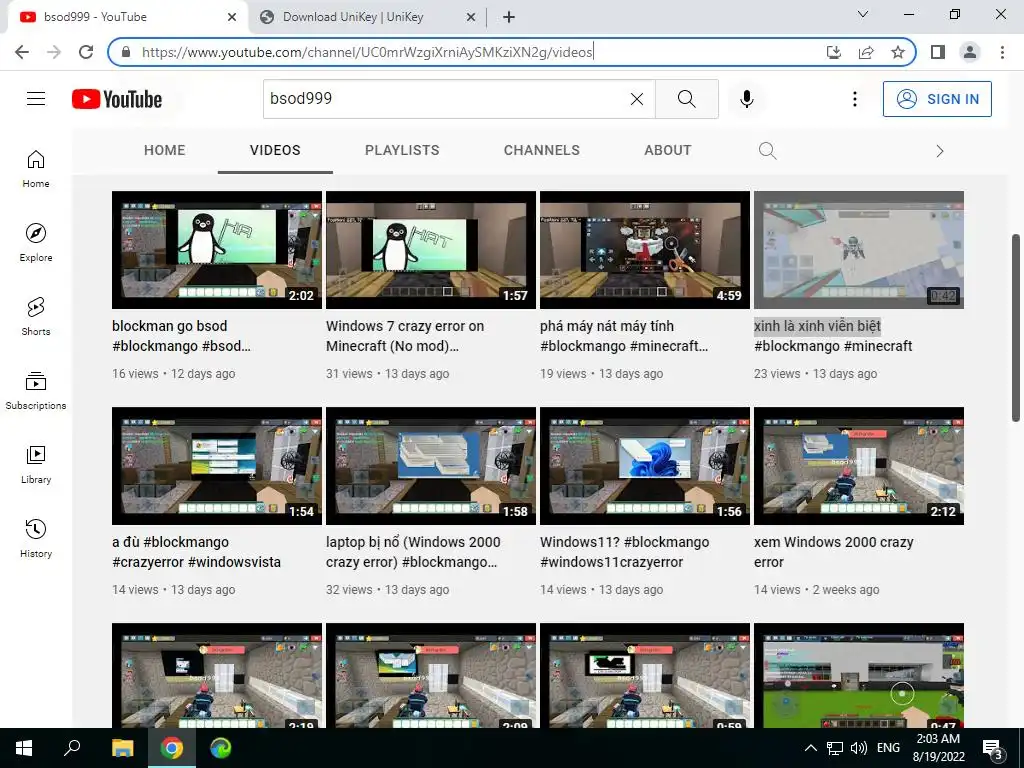Image resolution: width=1024 pixels, height=768 pixels.
Task: Click title Windows 7 crazy error on Minecraft
Action: pos(405,336)
